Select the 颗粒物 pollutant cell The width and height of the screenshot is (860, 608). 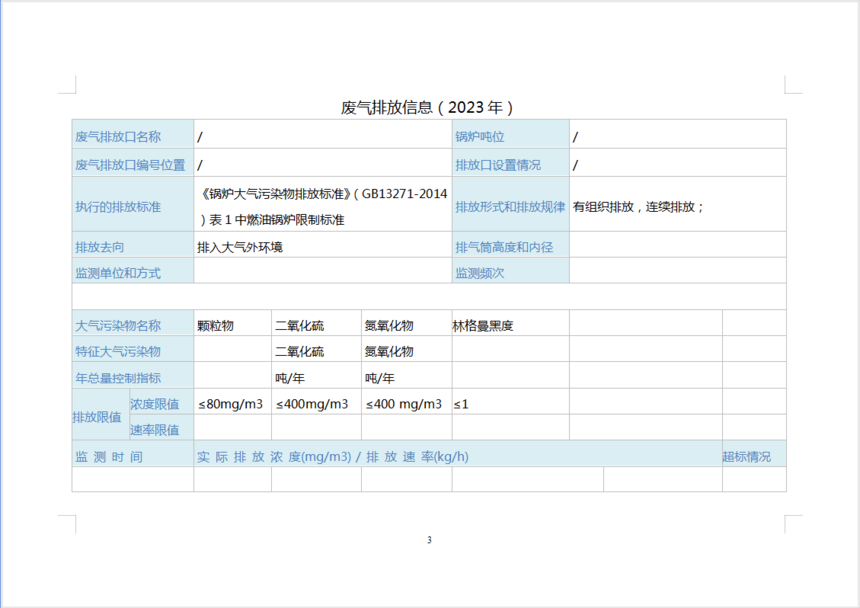click(216, 325)
